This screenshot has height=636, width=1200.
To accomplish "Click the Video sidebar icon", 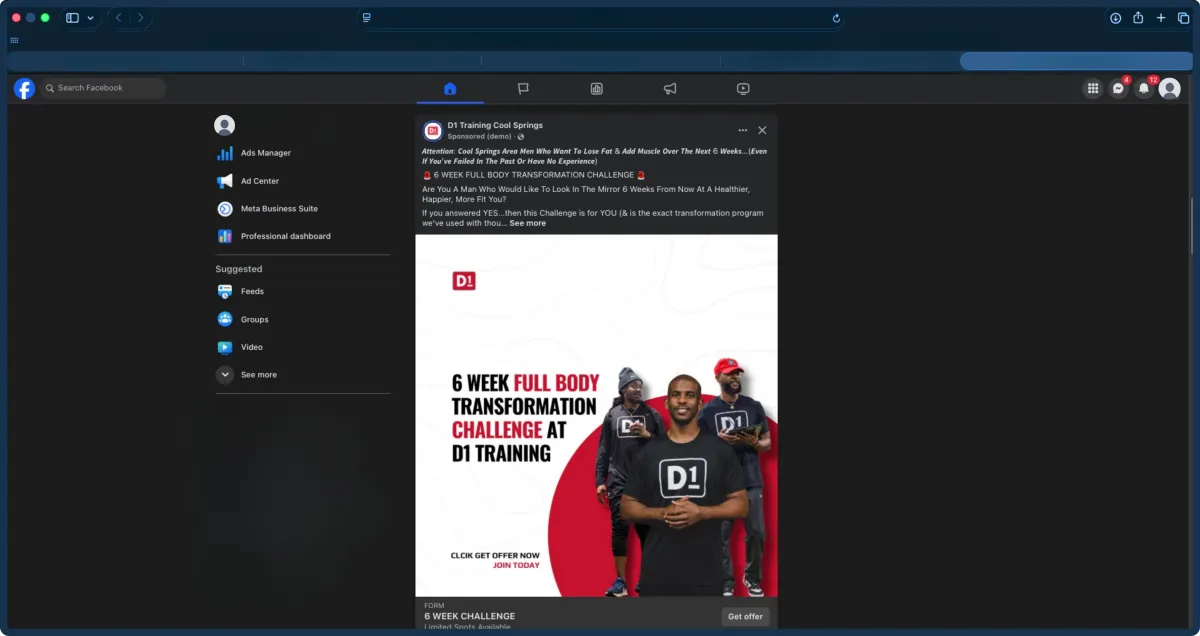I will [x=225, y=347].
